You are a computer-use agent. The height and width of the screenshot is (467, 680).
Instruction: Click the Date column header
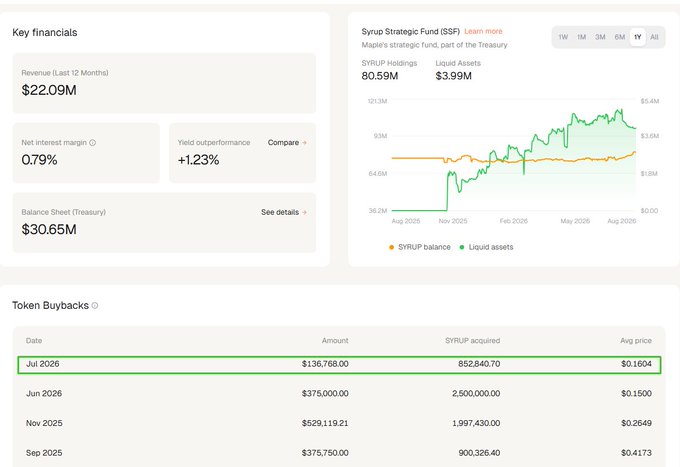pyautogui.click(x=34, y=341)
